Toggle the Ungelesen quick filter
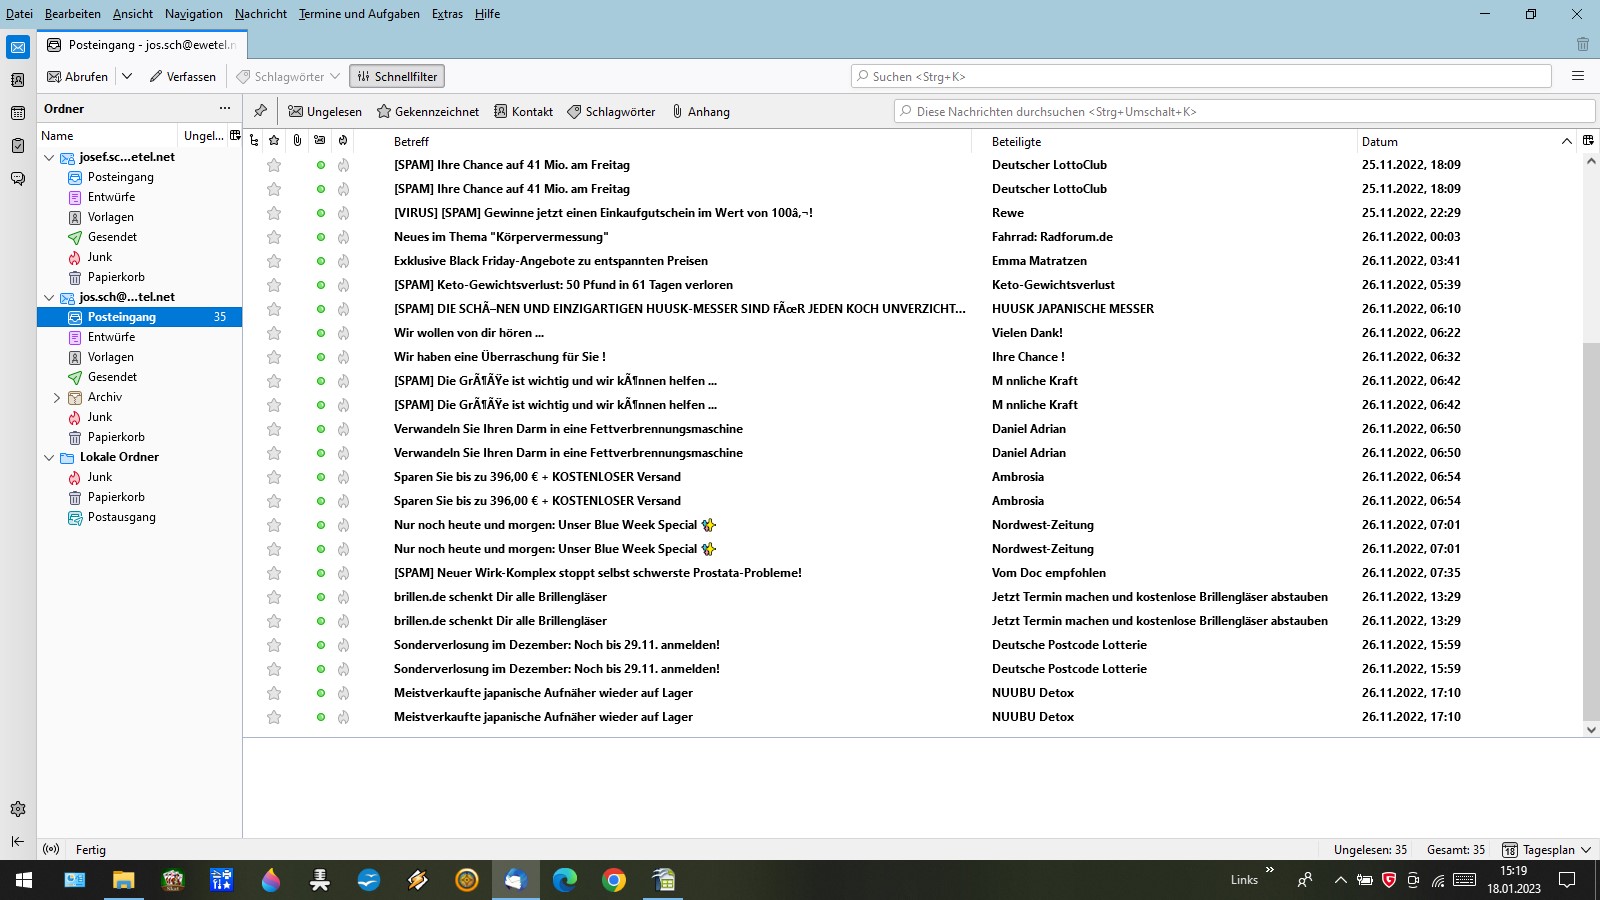The width and height of the screenshot is (1600, 900). 325,112
